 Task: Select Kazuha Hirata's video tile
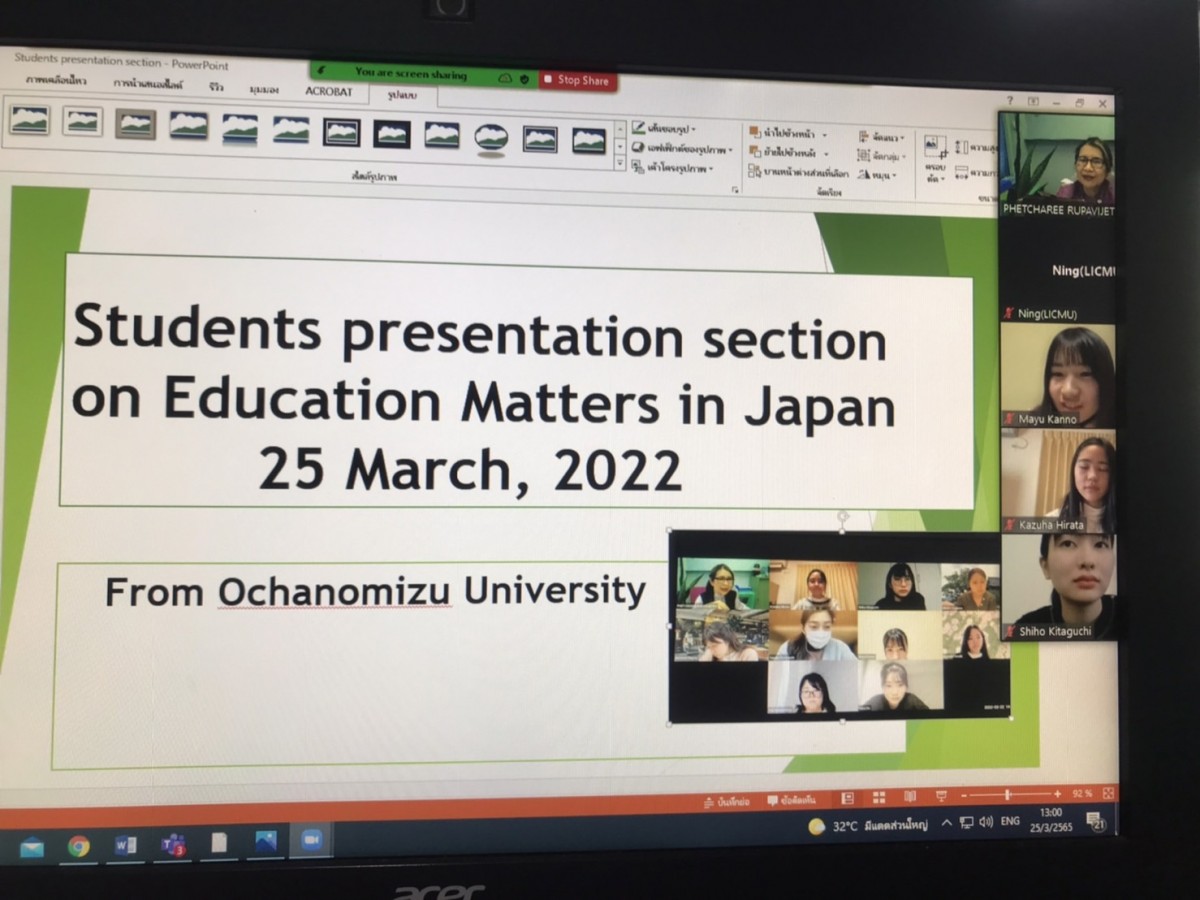(1058, 482)
